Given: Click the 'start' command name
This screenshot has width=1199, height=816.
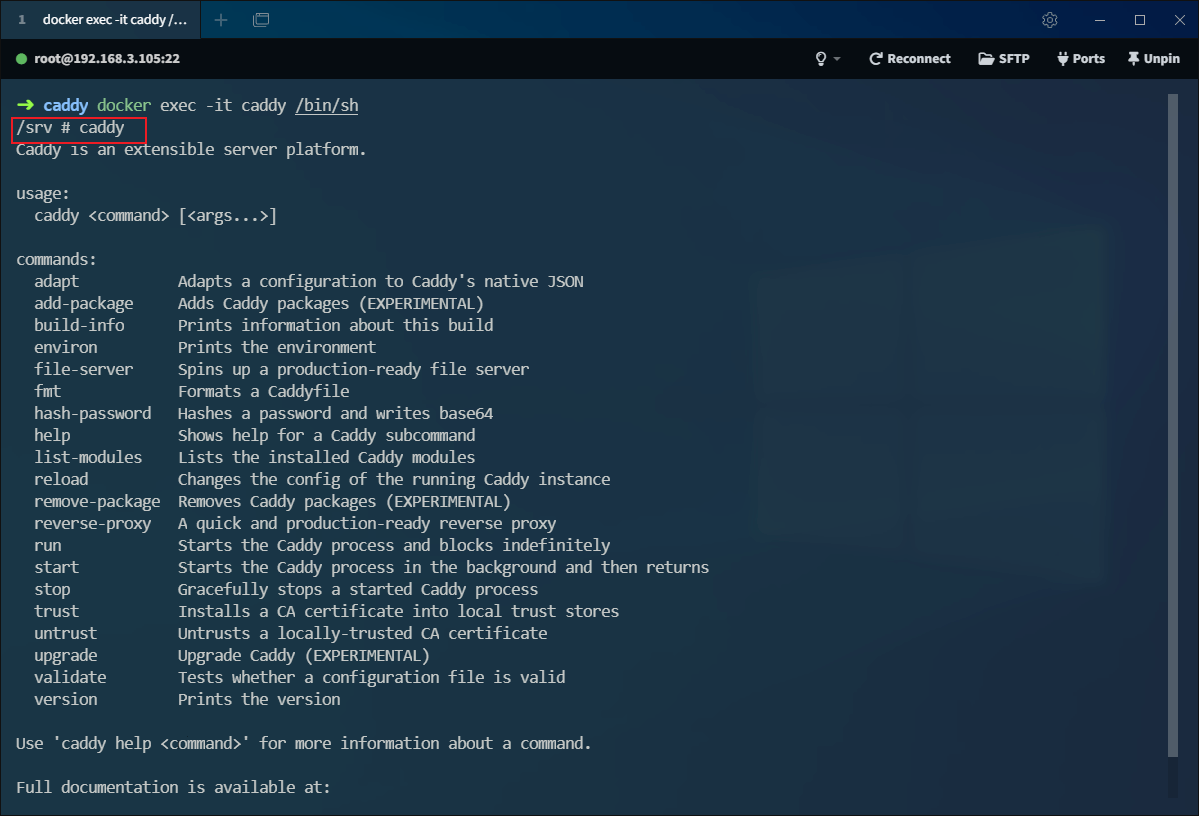Looking at the screenshot, I should point(57,567).
